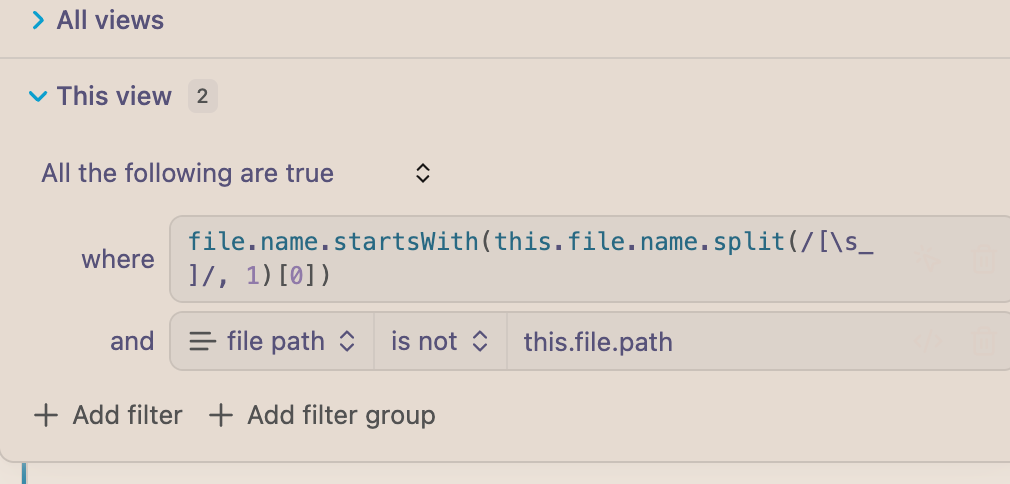
Task: Delete the file path filter with trash icon
Action: 984,342
